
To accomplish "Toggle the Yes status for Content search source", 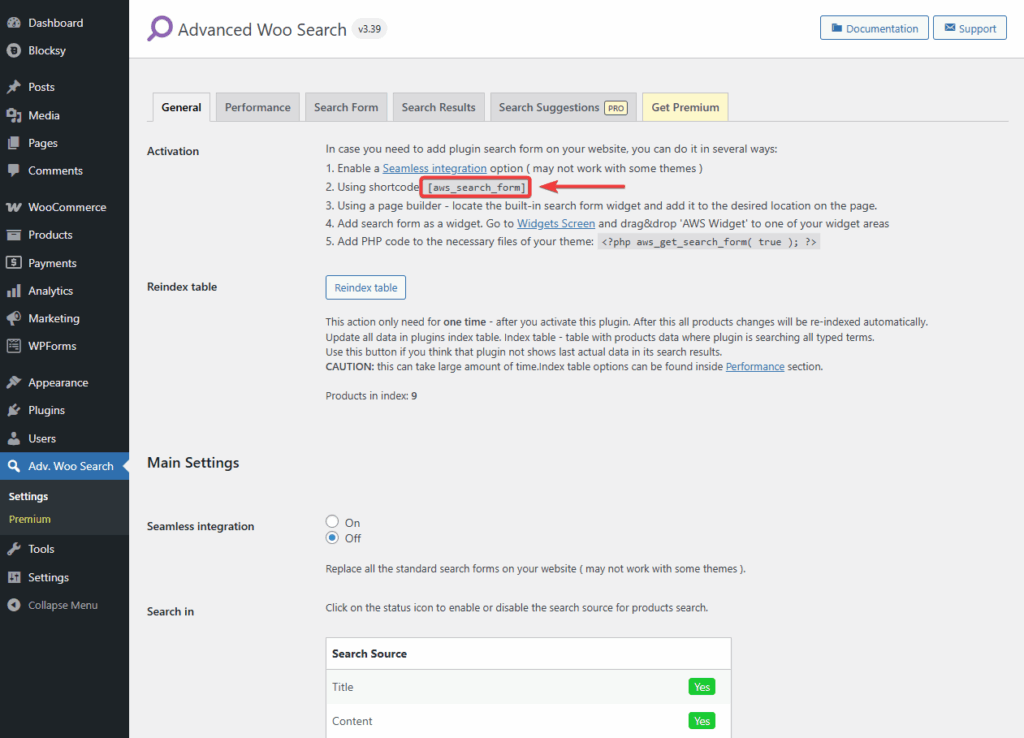I will pyautogui.click(x=702, y=721).
